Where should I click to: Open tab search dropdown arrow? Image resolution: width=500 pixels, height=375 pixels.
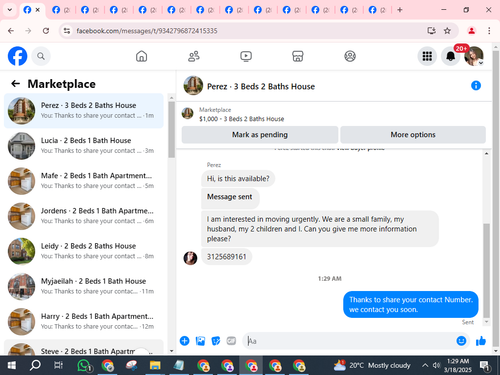coord(10,10)
